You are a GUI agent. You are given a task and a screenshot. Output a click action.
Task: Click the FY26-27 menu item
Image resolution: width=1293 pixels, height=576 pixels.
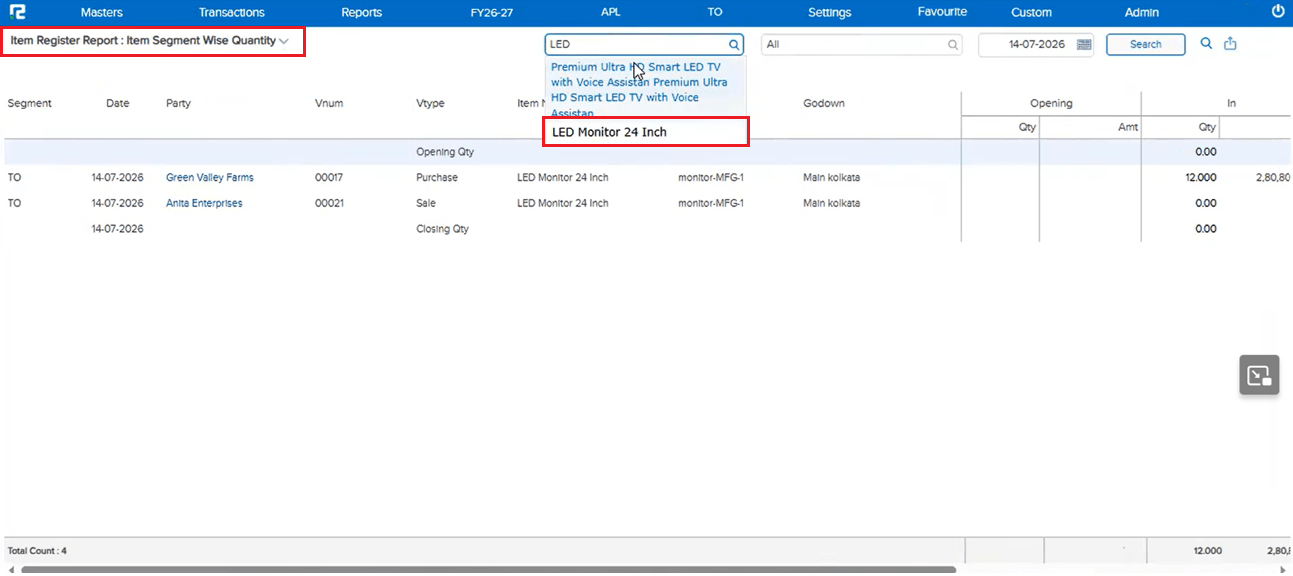pyautogui.click(x=491, y=13)
